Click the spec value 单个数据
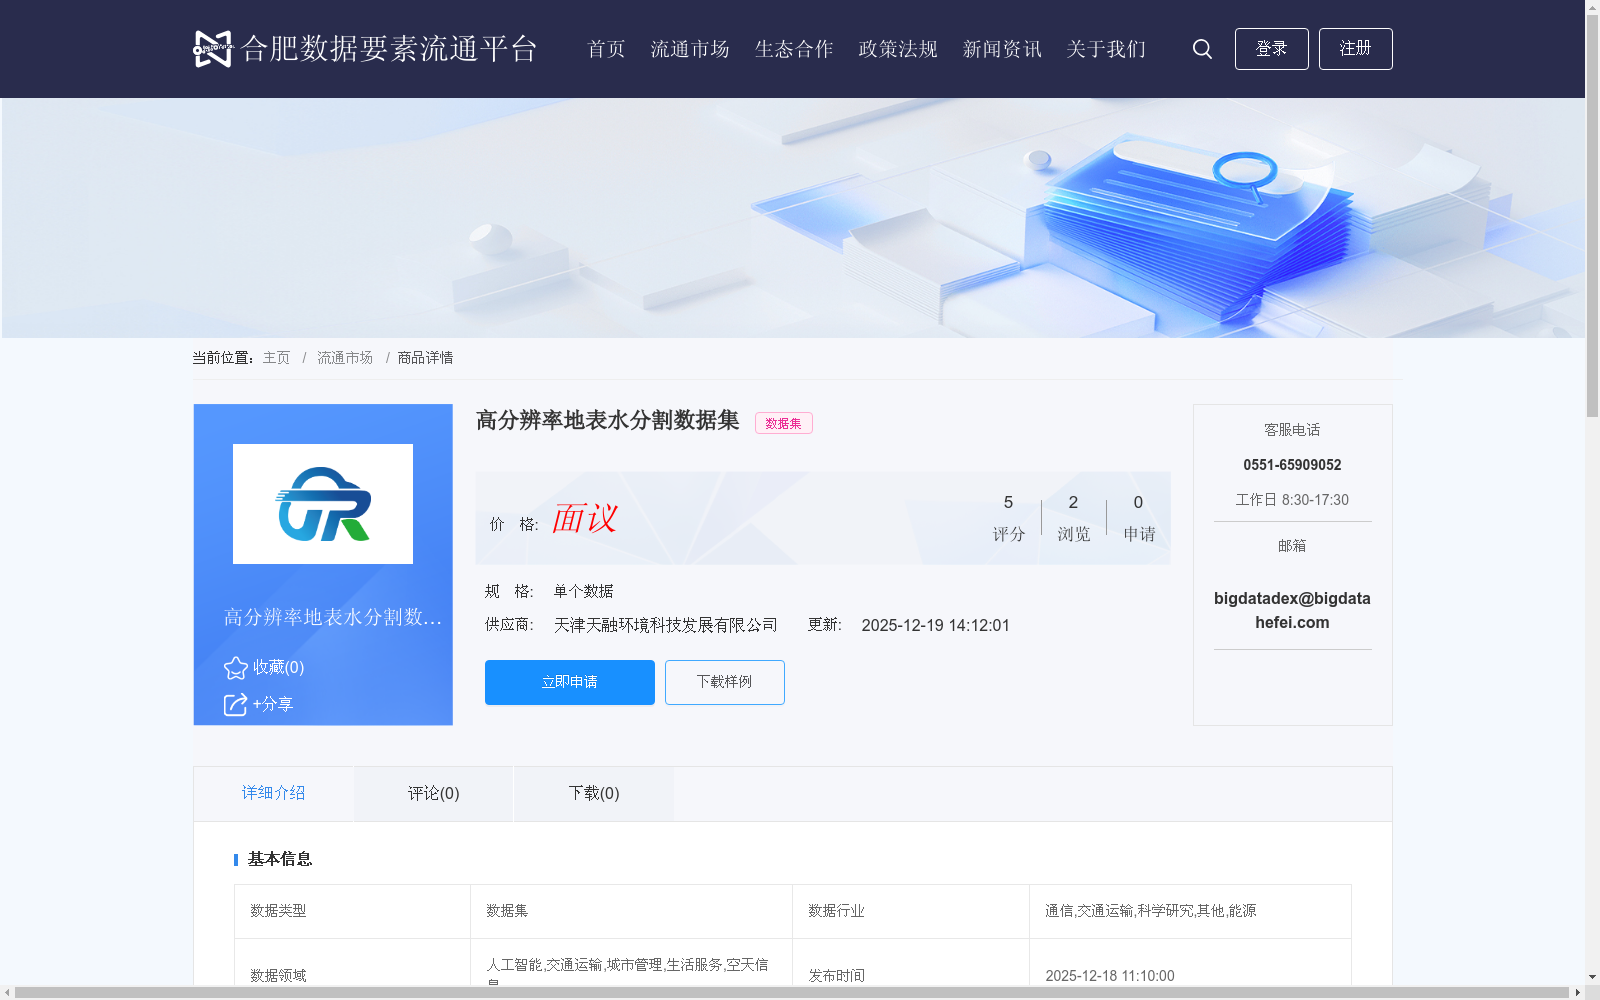The height and width of the screenshot is (1000, 1600). pos(584,591)
